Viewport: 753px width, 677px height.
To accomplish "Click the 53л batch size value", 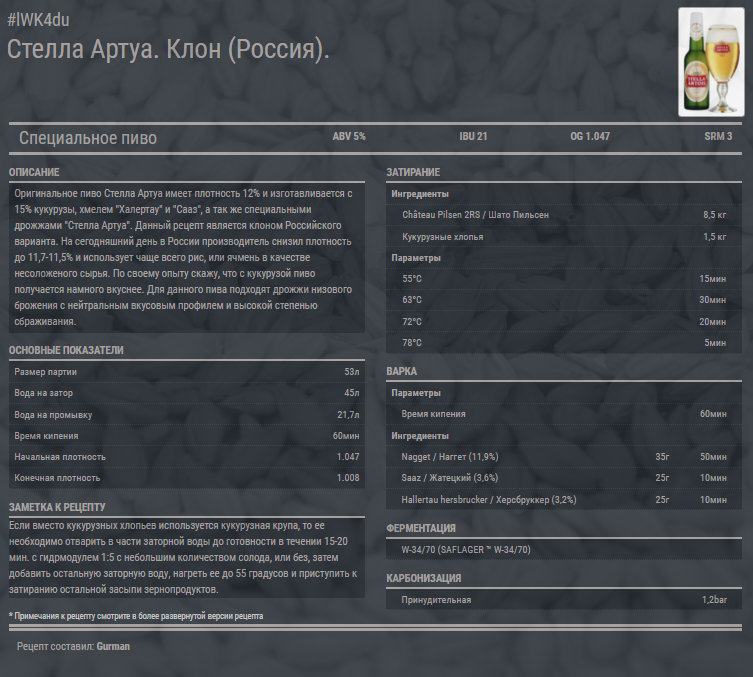I will (352, 372).
